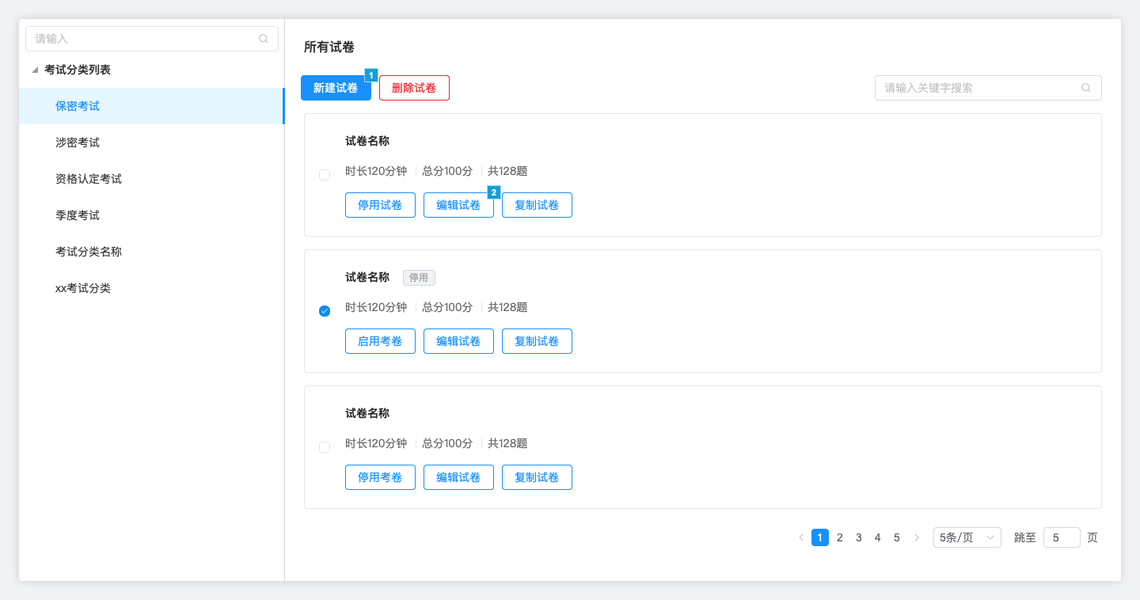Click the blue badge numbered 1
The width and height of the screenshot is (1140, 600).
(371, 75)
